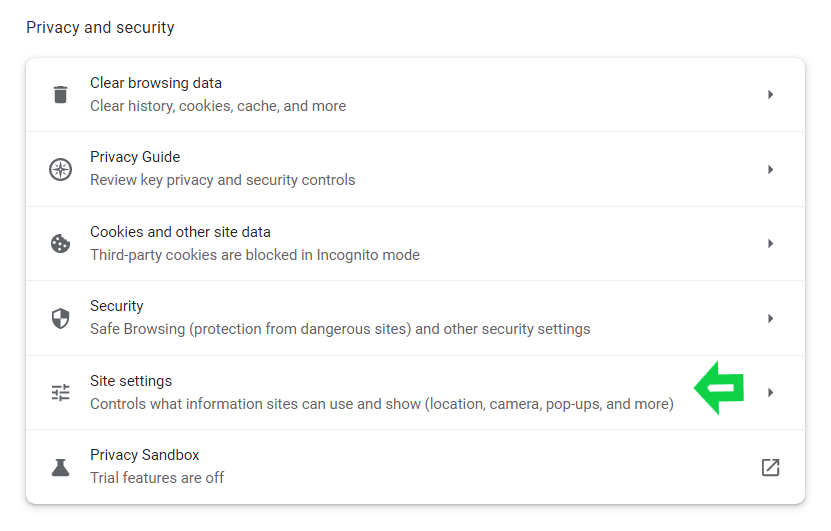Open Privacy Sandbox via the external link icon
Viewport: 831px width, 531px height.
click(x=770, y=467)
